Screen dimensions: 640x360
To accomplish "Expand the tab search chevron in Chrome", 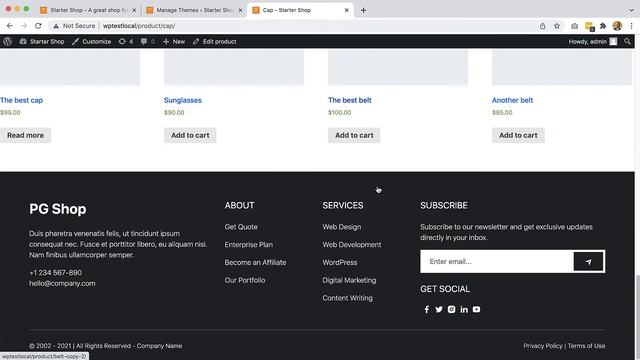I will pos(631,10).
